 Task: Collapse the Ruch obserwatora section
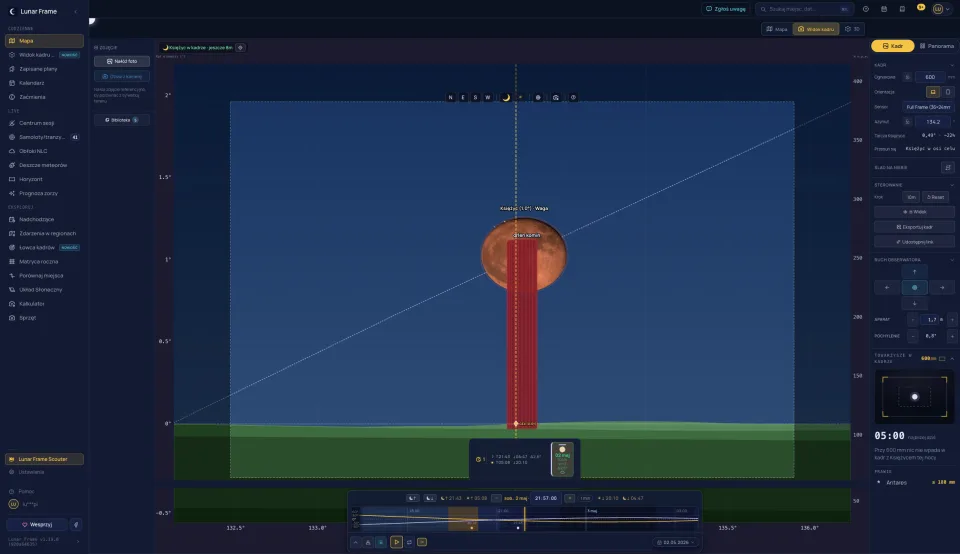951,260
